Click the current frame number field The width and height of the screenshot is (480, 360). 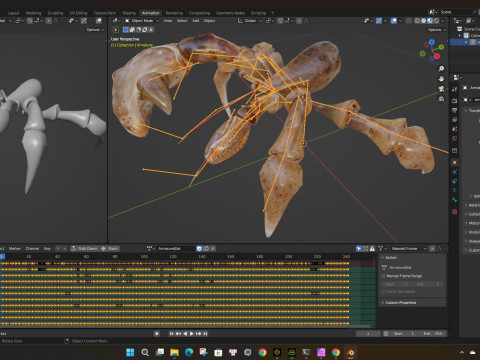click(368, 334)
